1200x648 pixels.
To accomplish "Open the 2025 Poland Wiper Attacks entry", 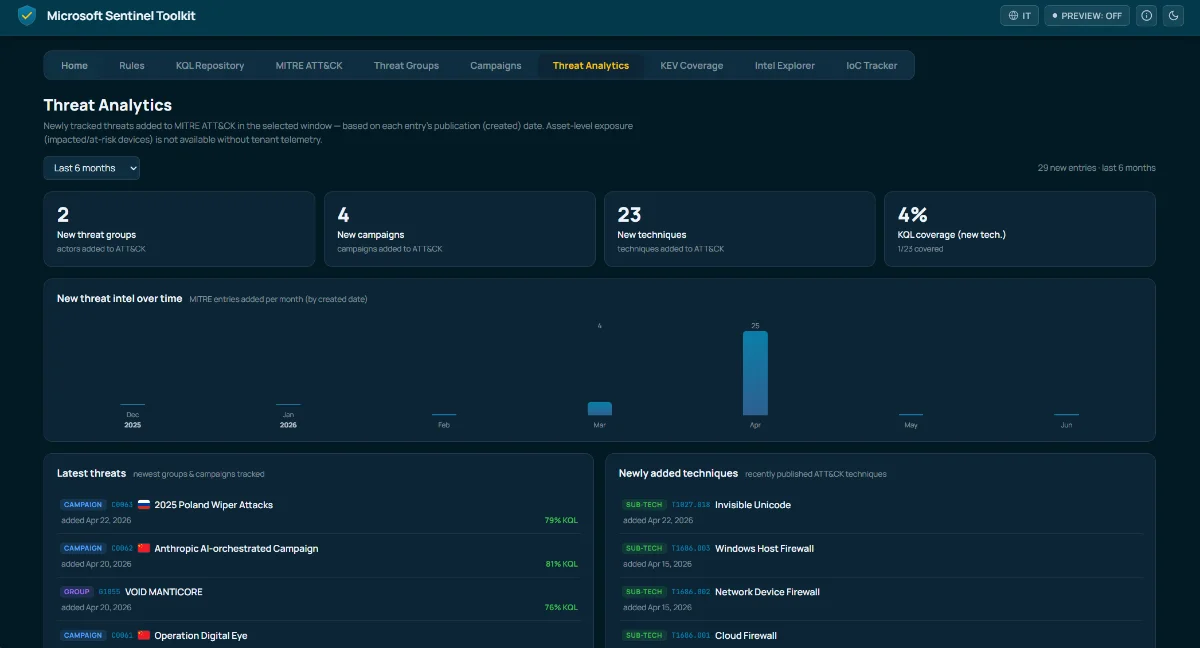I will tap(319, 511).
